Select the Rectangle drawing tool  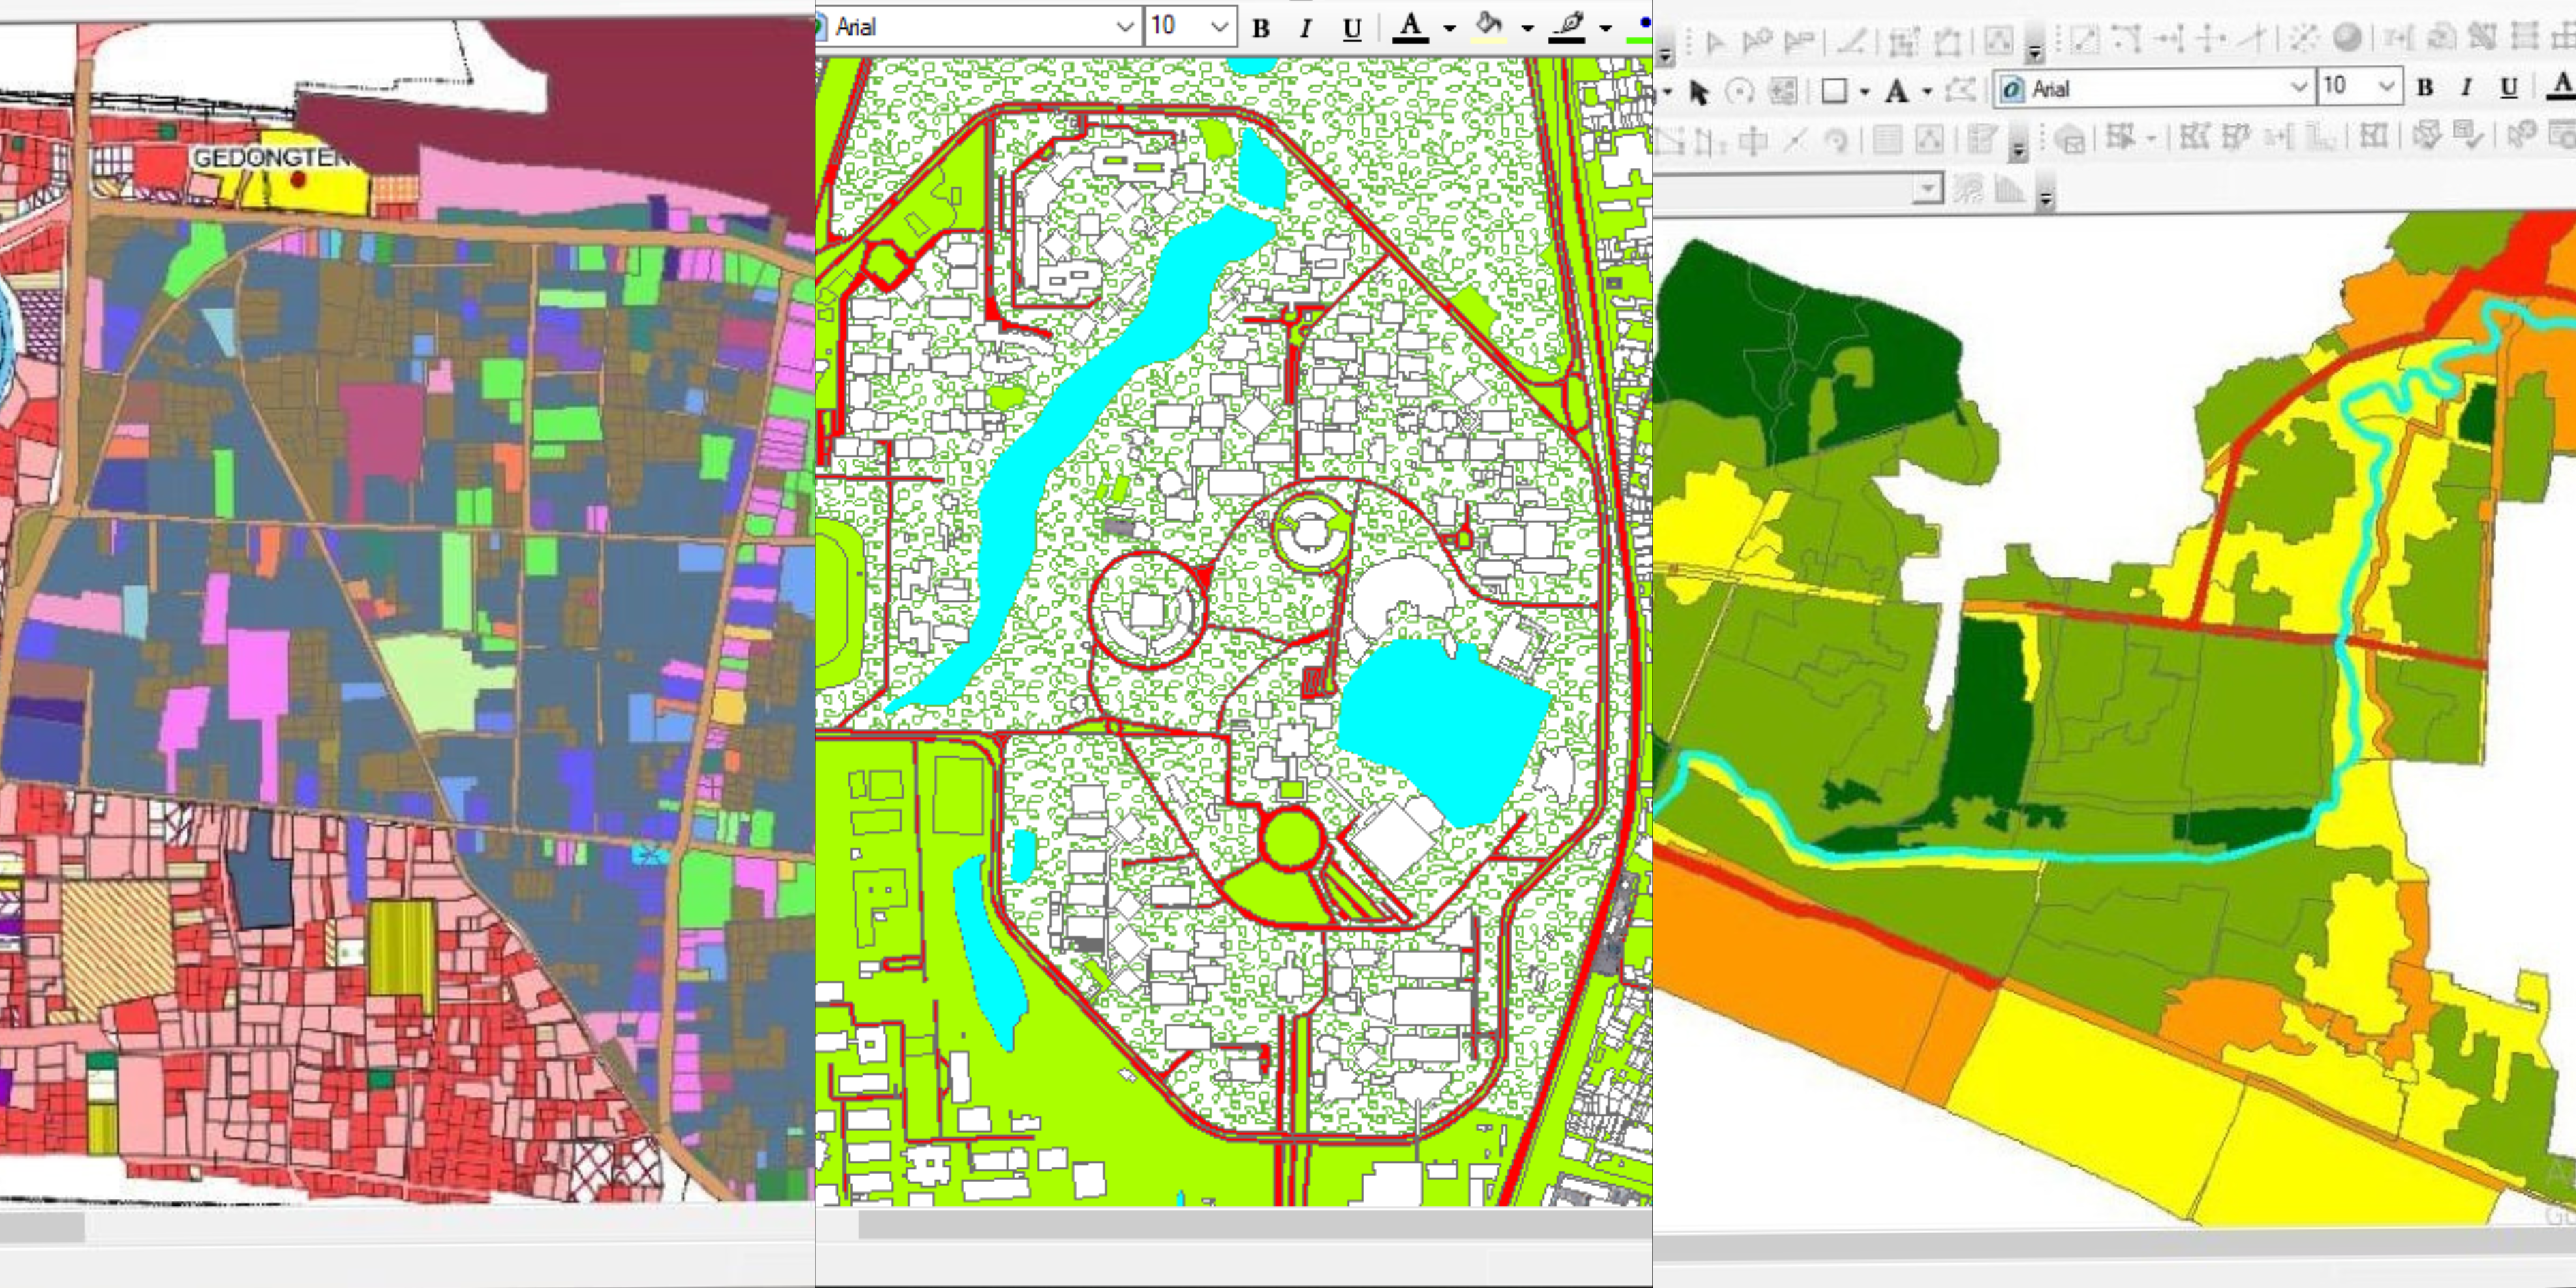coord(1835,90)
